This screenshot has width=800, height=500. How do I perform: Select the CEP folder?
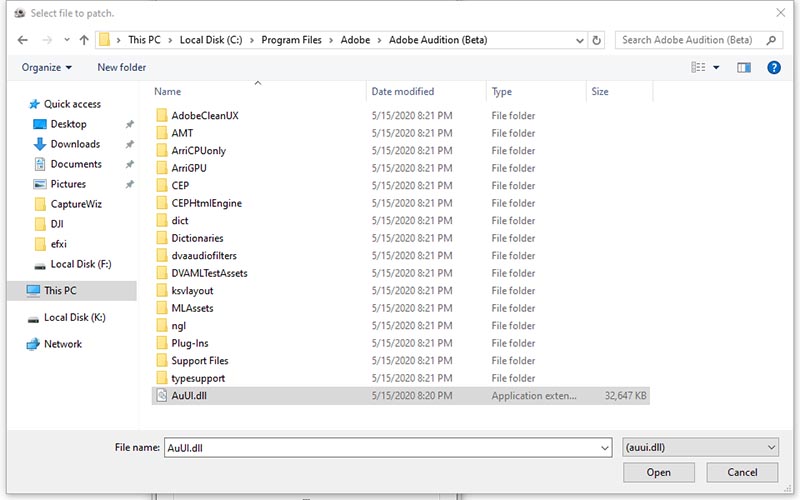click(180, 186)
